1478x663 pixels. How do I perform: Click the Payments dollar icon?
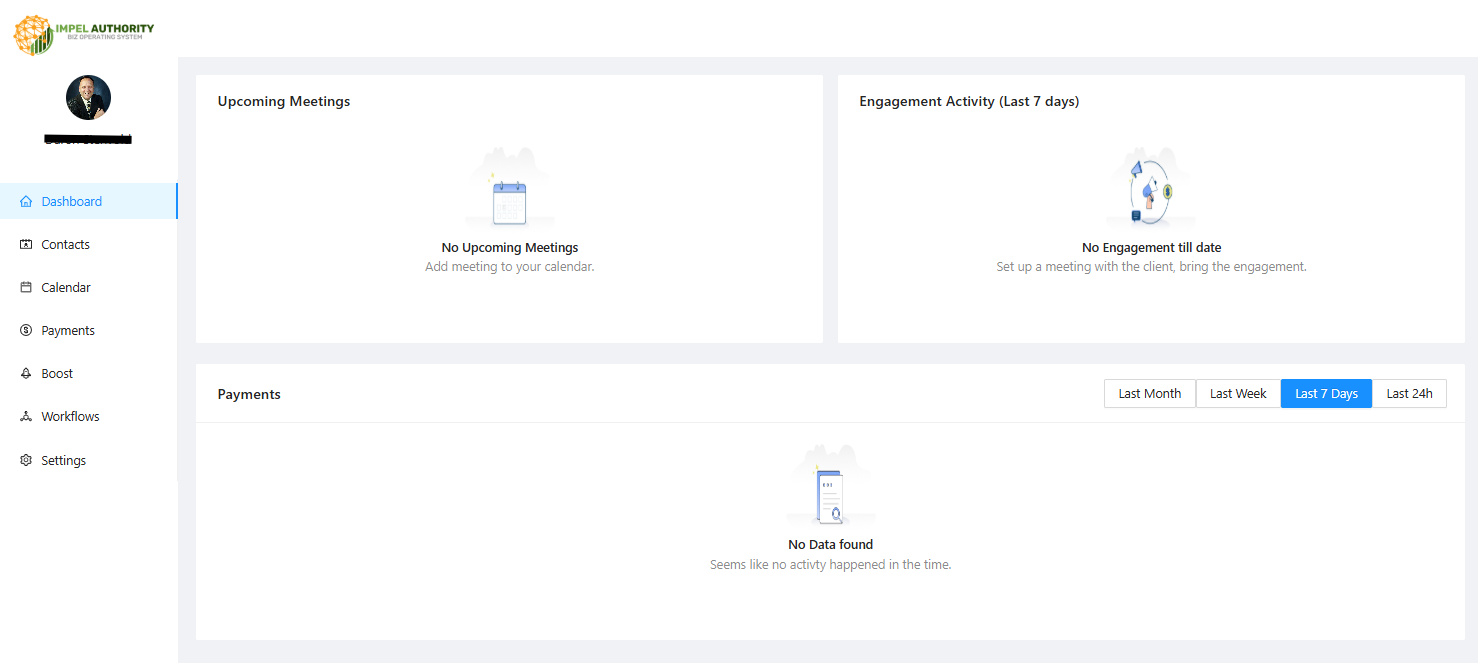tap(26, 330)
